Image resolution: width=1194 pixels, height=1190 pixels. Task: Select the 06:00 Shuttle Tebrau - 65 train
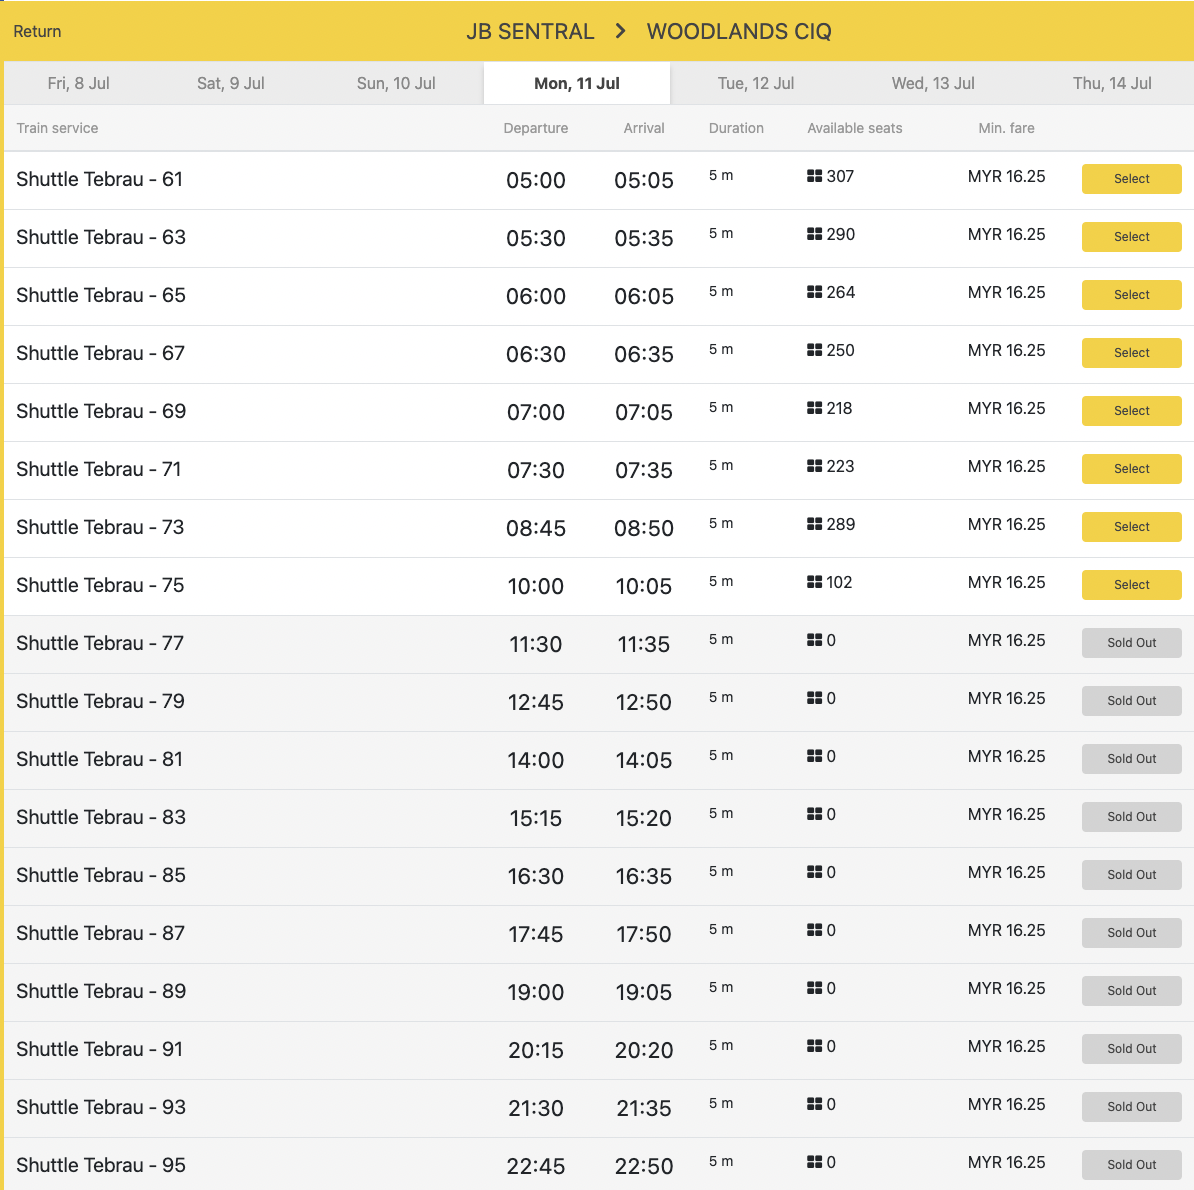click(1132, 295)
